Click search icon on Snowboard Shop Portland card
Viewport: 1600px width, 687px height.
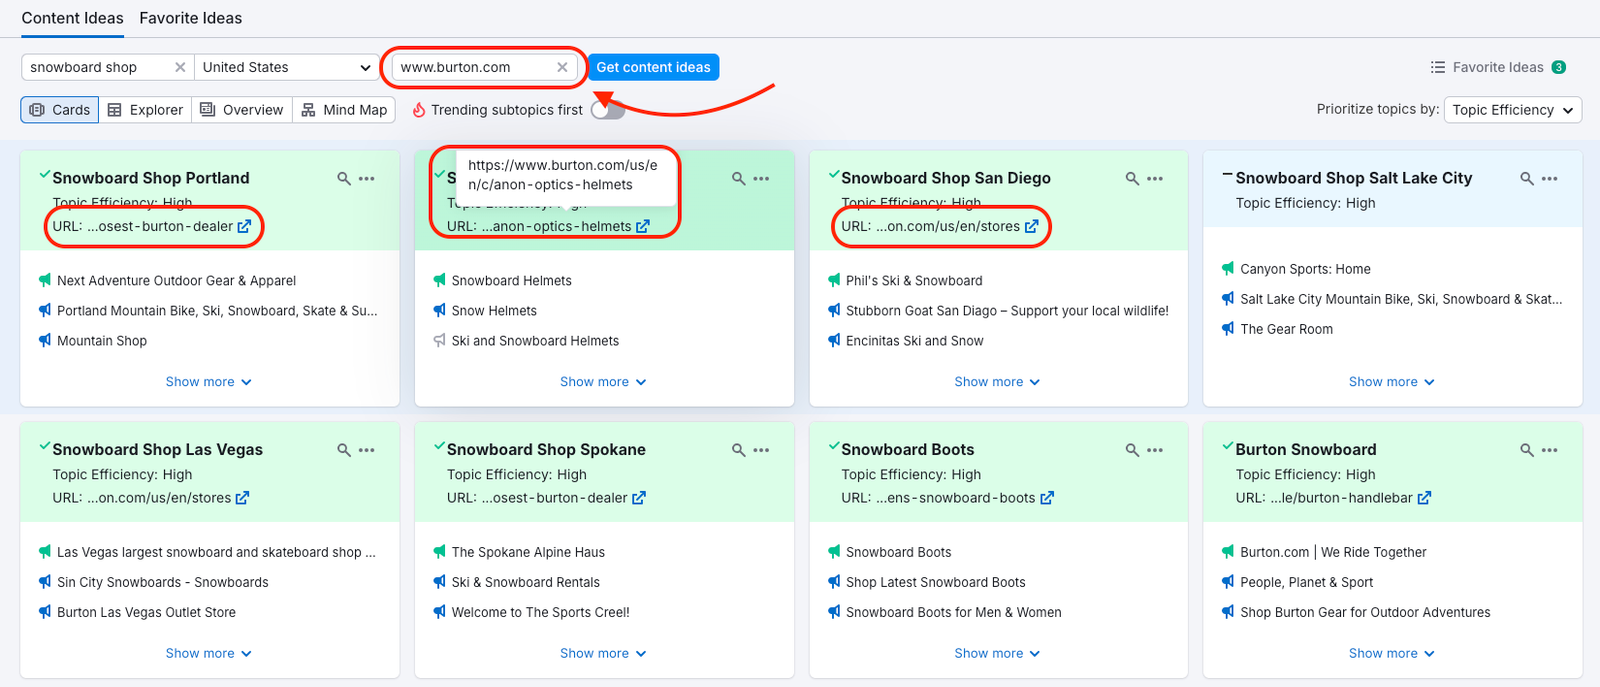[x=344, y=179]
